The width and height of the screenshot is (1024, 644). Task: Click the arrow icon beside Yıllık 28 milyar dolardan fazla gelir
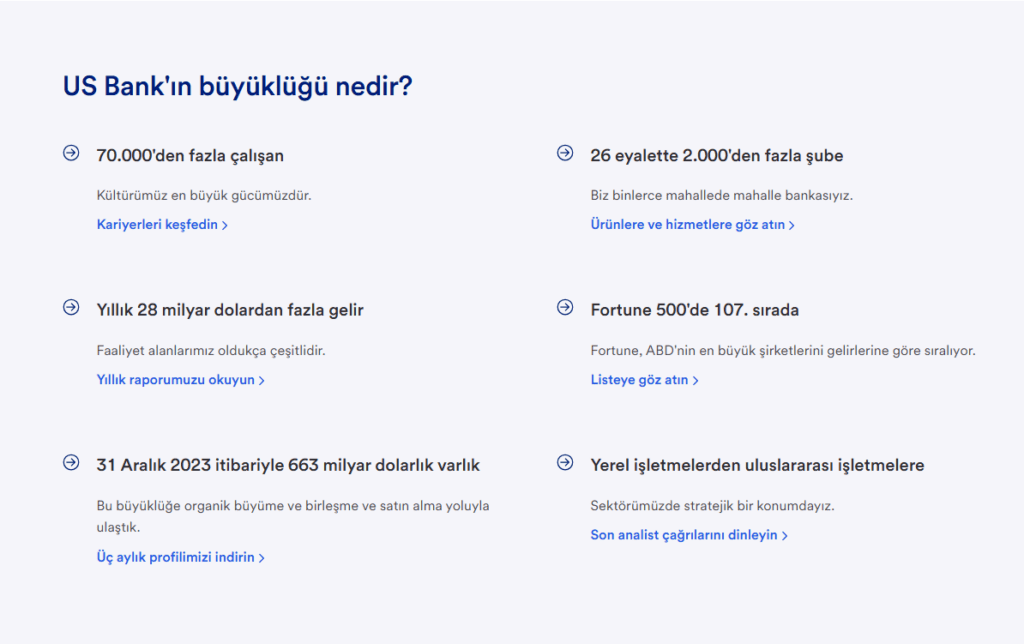click(71, 307)
